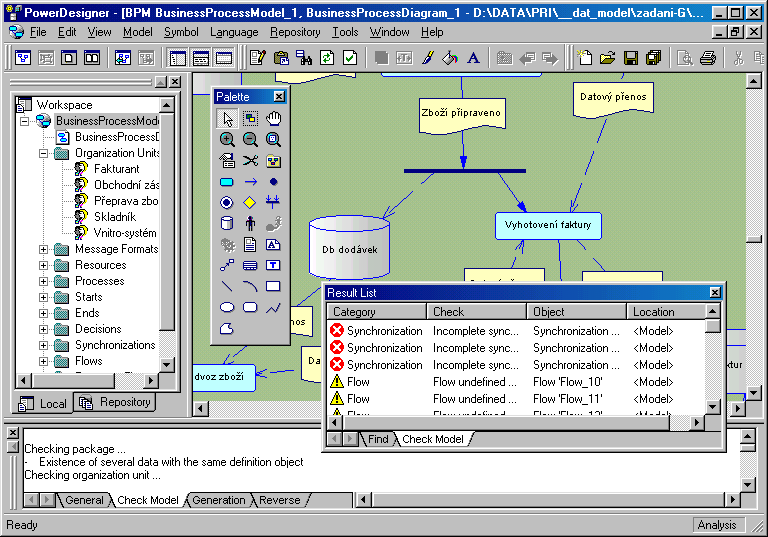Pick the Properties tool in Palette

coord(227,161)
